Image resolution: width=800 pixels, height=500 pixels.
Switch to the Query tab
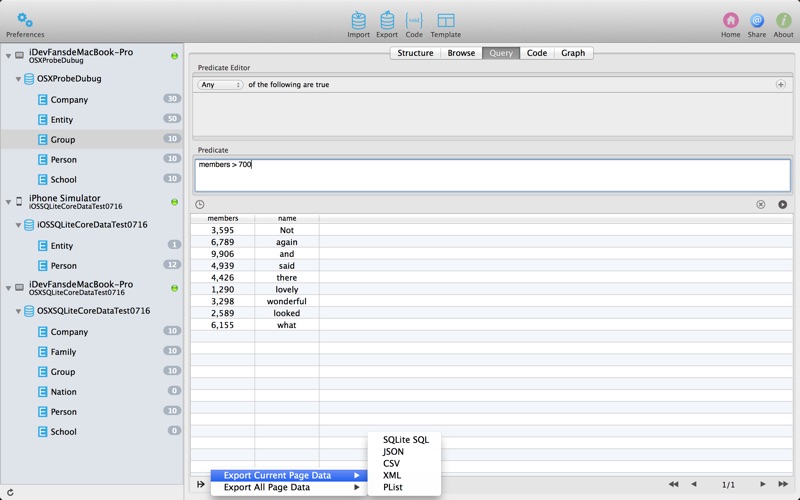[x=501, y=53]
